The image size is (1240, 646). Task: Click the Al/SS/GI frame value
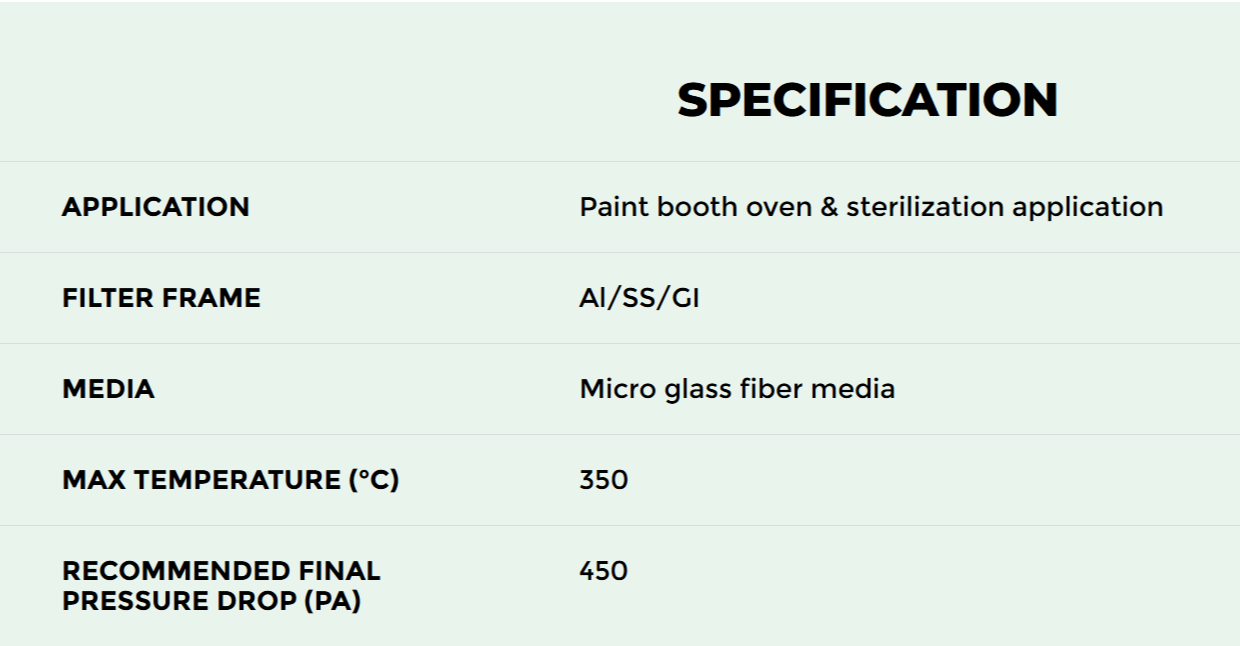[639, 298]
